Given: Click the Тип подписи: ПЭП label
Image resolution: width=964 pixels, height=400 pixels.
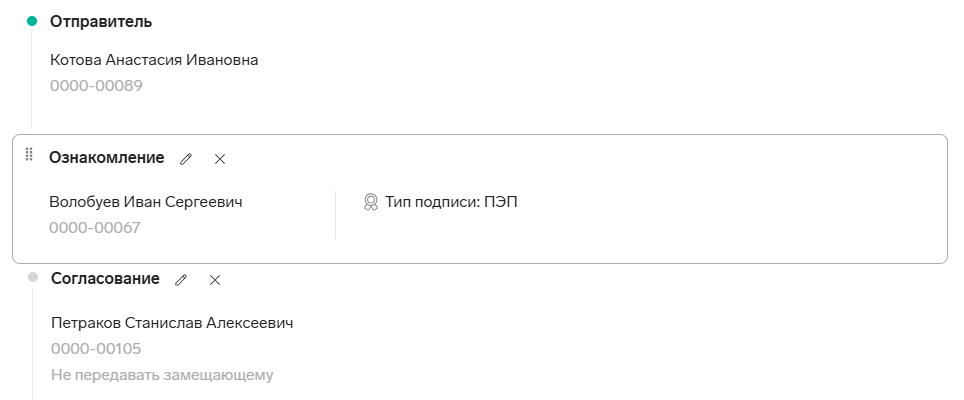Looking at the screenshot, I should coord(451,202).
